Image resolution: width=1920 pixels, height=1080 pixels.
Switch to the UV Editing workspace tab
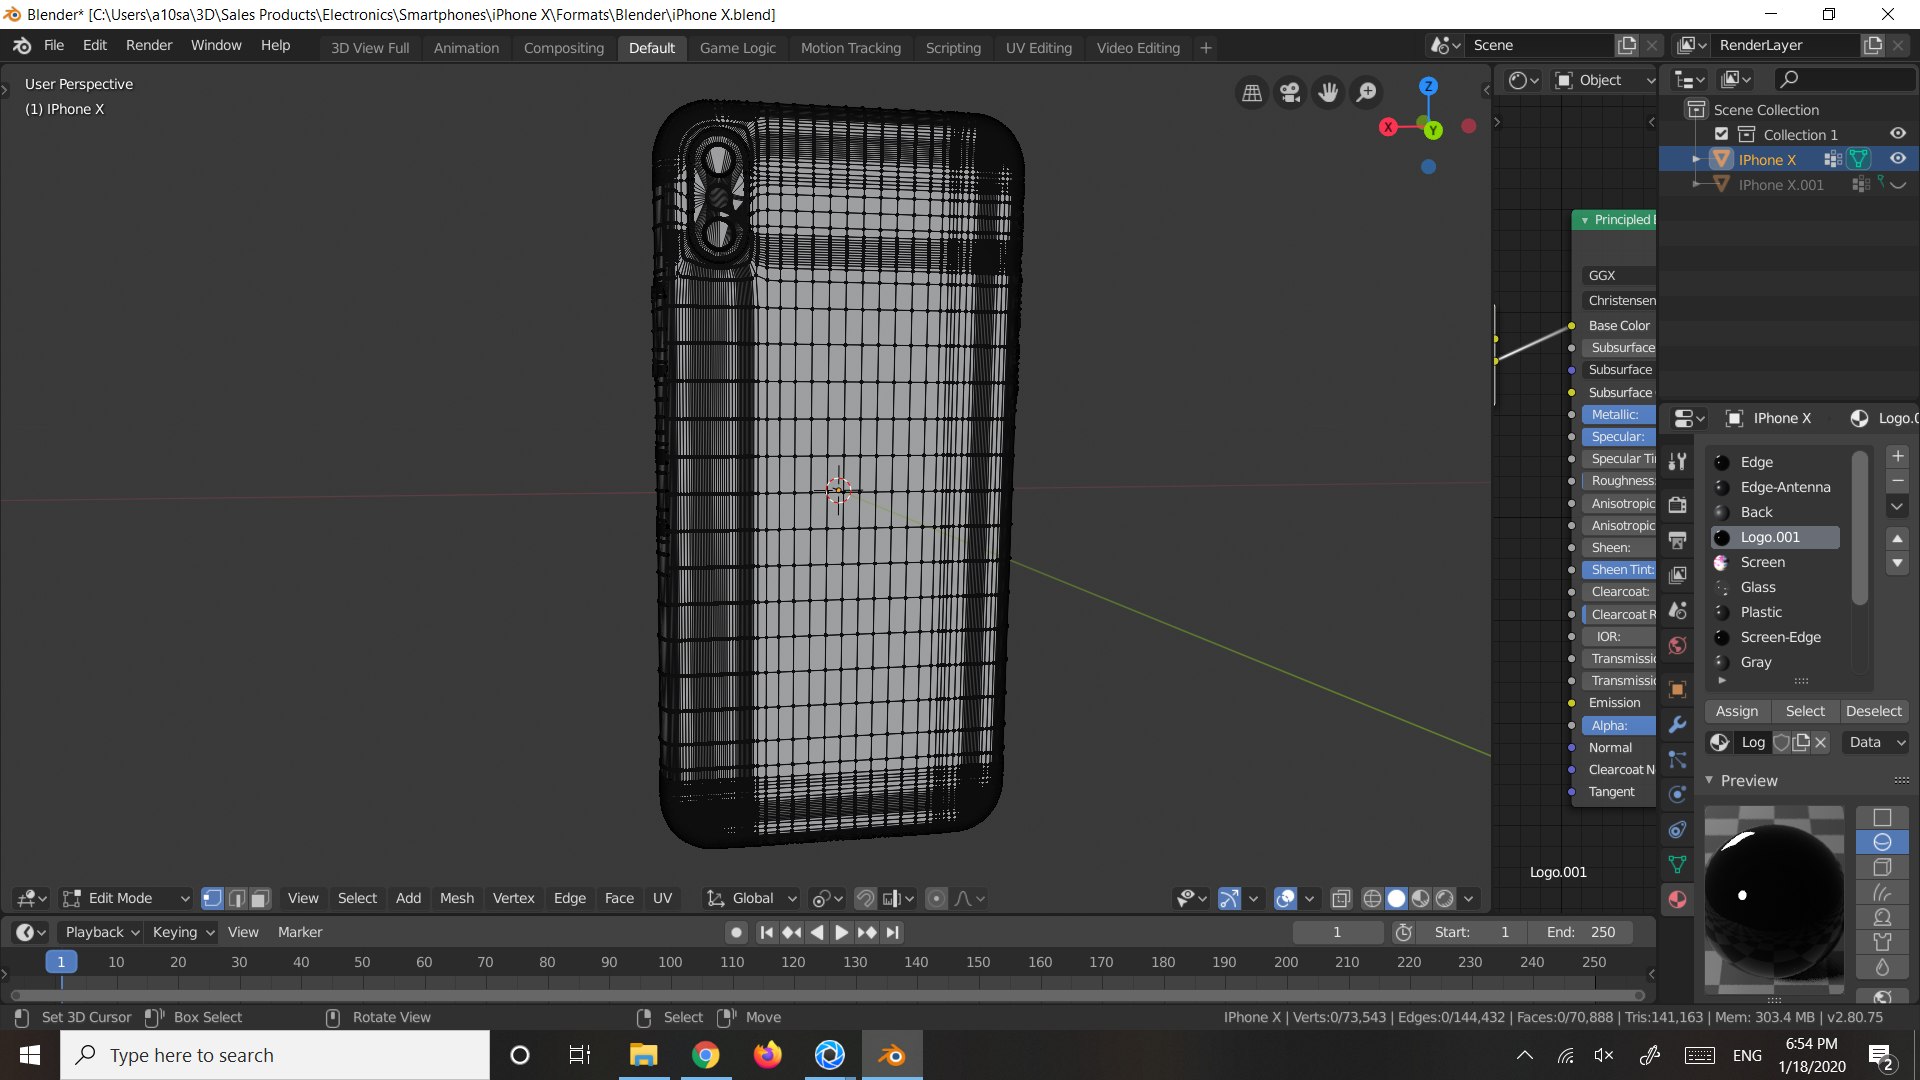pyautogui.click(x=1038, y=48)
